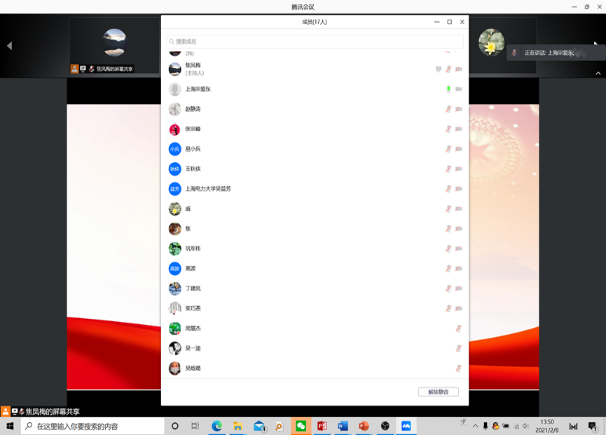Screen dimensions: 606x435
Task: Open the taskbar clock and calendar
Action: click(547, 426)
